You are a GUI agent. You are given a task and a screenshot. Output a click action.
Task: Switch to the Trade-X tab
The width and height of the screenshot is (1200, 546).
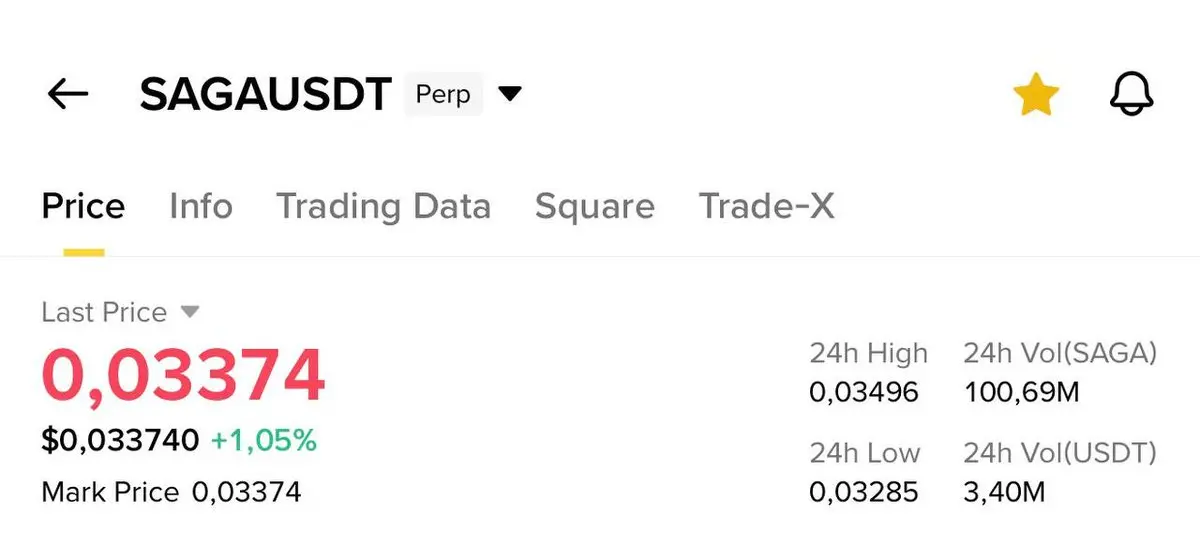[x=766, y=207]
